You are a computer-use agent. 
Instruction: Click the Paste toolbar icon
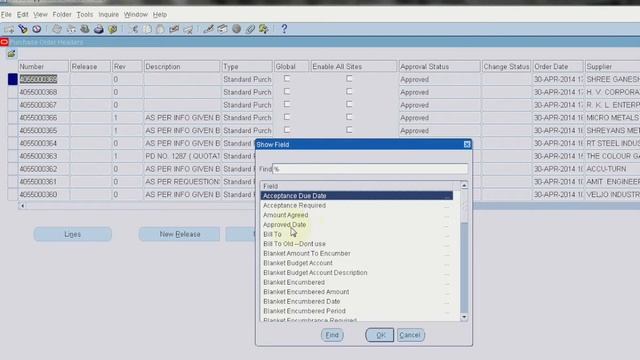(160, 29)
